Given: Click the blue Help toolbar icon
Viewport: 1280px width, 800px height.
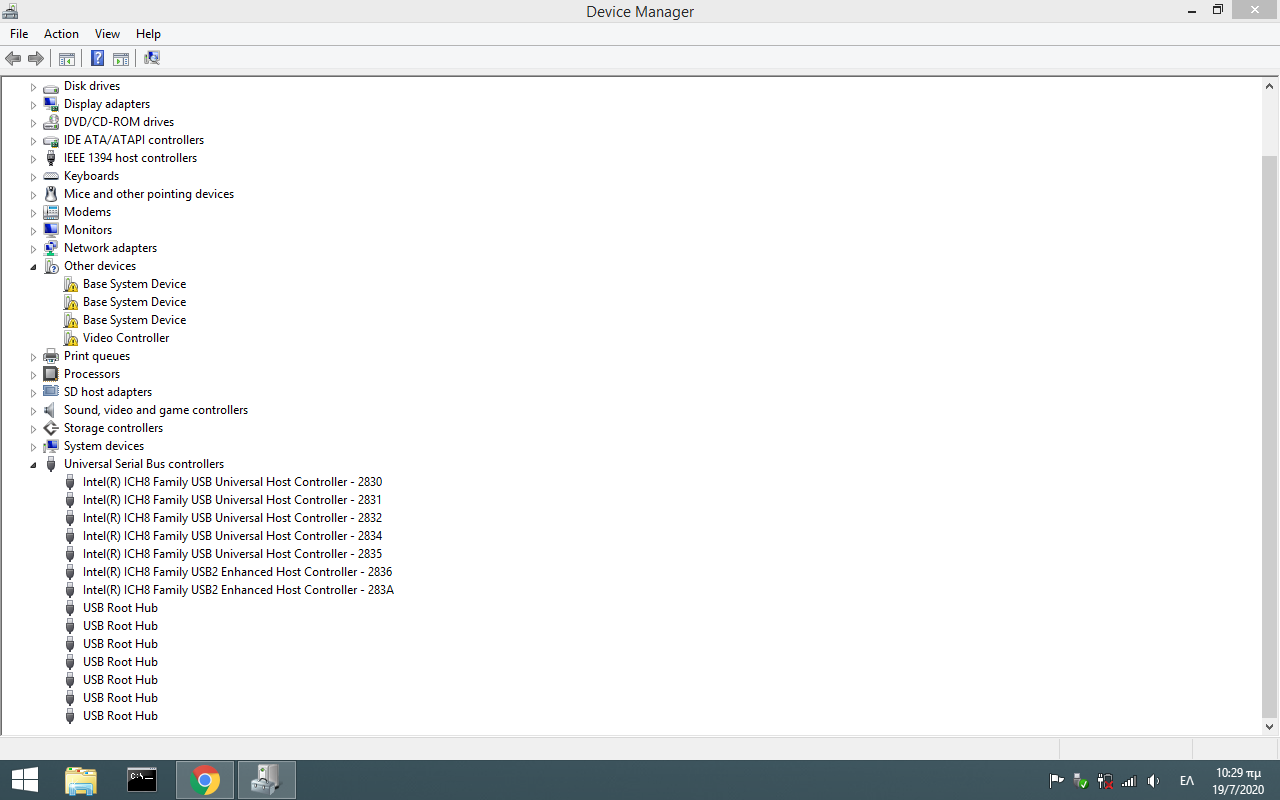Looking at the screenshot, I should tap(98, 58).
